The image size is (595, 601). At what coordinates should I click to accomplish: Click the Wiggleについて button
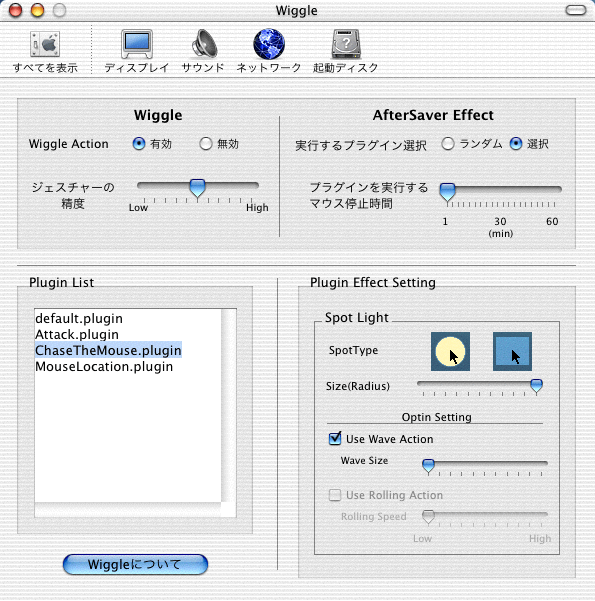[135, 564]
